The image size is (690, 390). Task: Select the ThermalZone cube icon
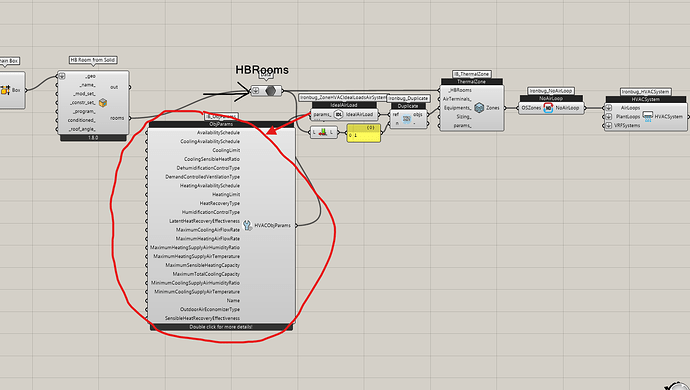(x=479, y=108)
